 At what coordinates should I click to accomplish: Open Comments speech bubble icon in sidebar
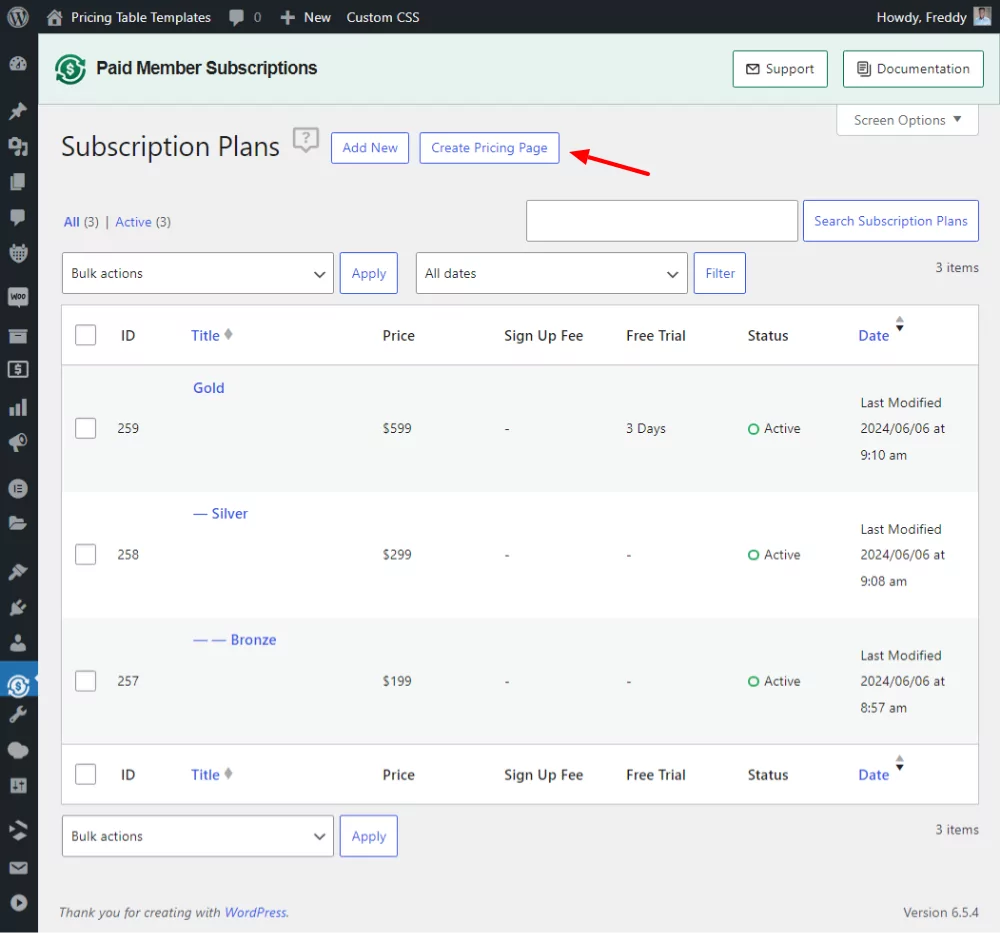tap(18, 217)
